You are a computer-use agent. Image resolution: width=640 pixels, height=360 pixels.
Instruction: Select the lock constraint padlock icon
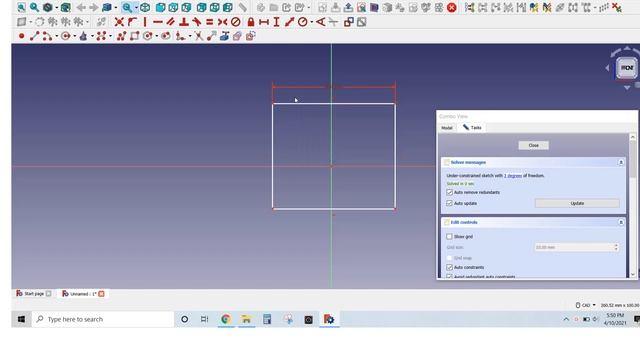251,22
